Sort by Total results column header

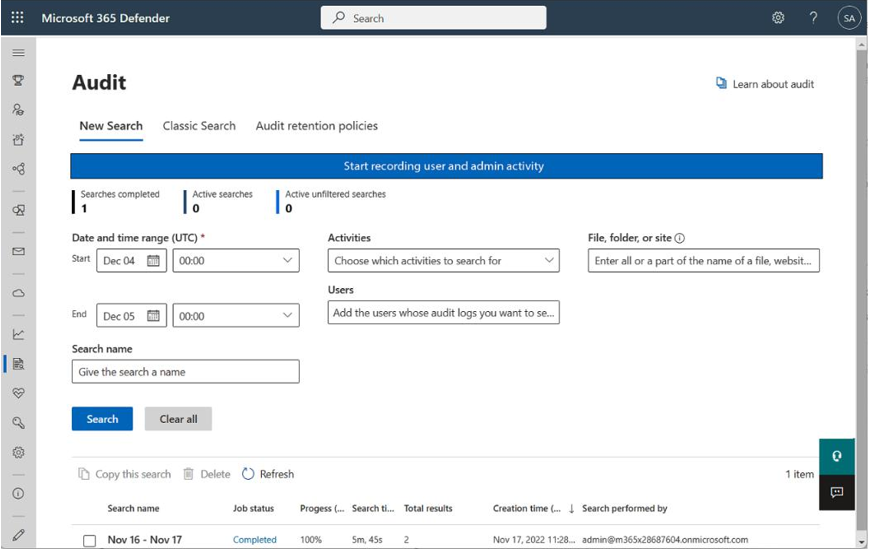click(428, 508)
